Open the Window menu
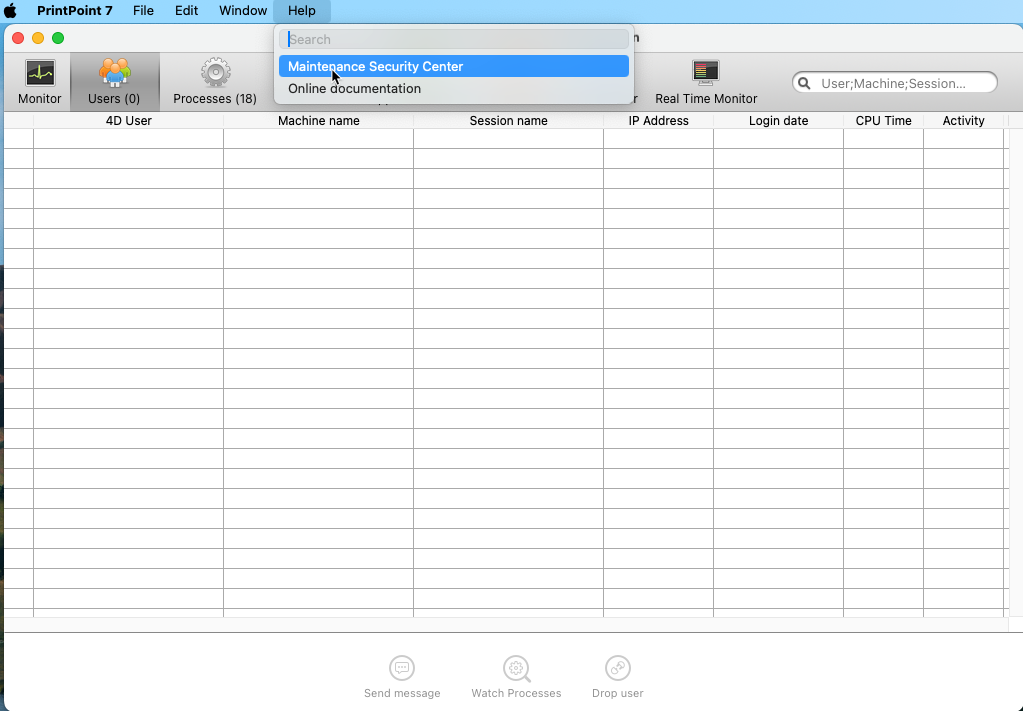Viewport: 1023px width, 711px height. pos(243,10)
